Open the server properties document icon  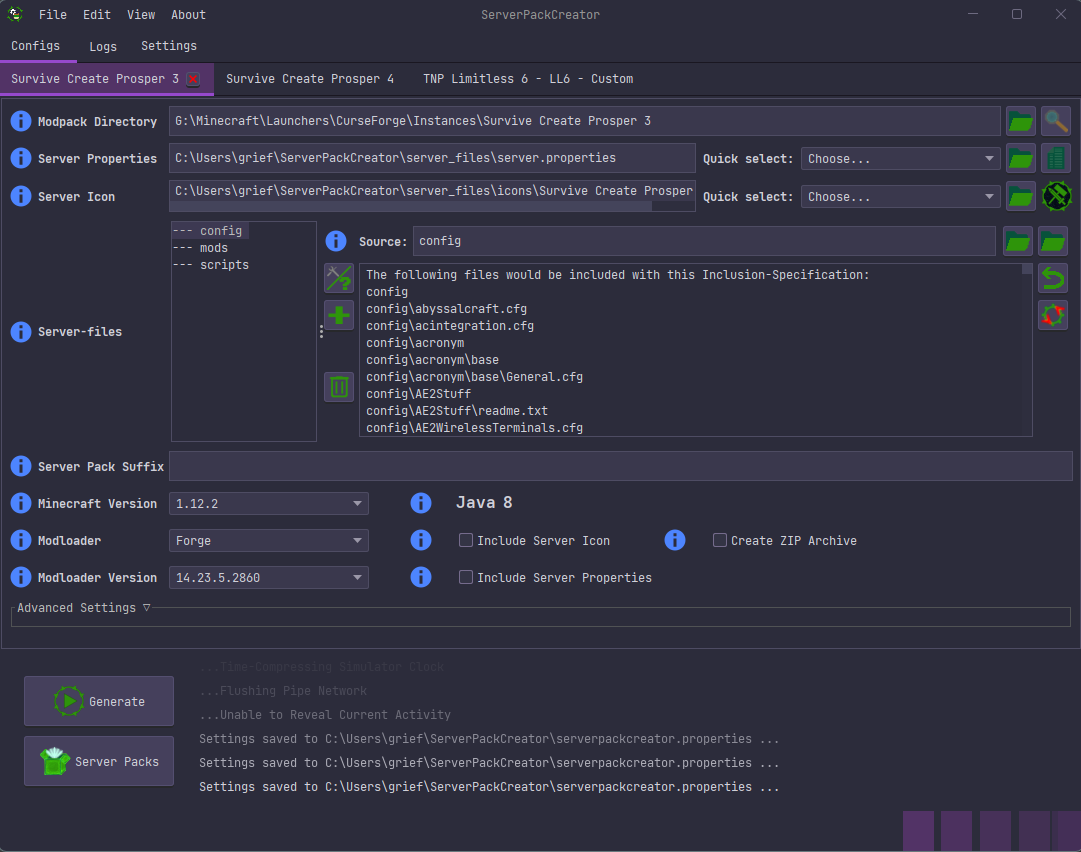1056,159
